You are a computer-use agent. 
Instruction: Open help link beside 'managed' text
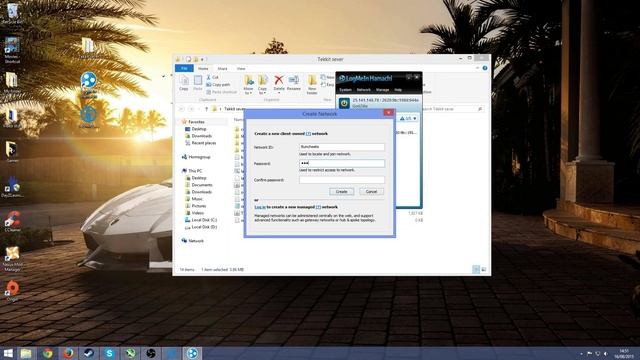pos(318,207)
